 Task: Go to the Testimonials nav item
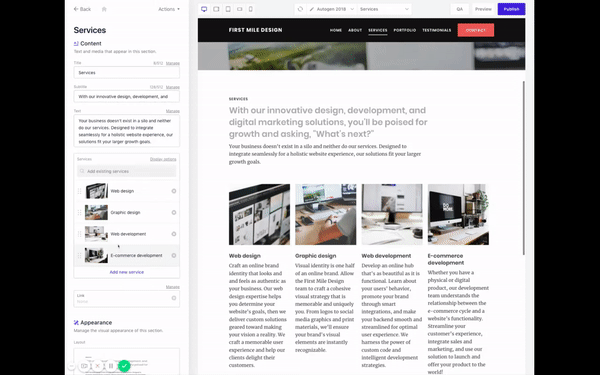(x=437, y=30)
